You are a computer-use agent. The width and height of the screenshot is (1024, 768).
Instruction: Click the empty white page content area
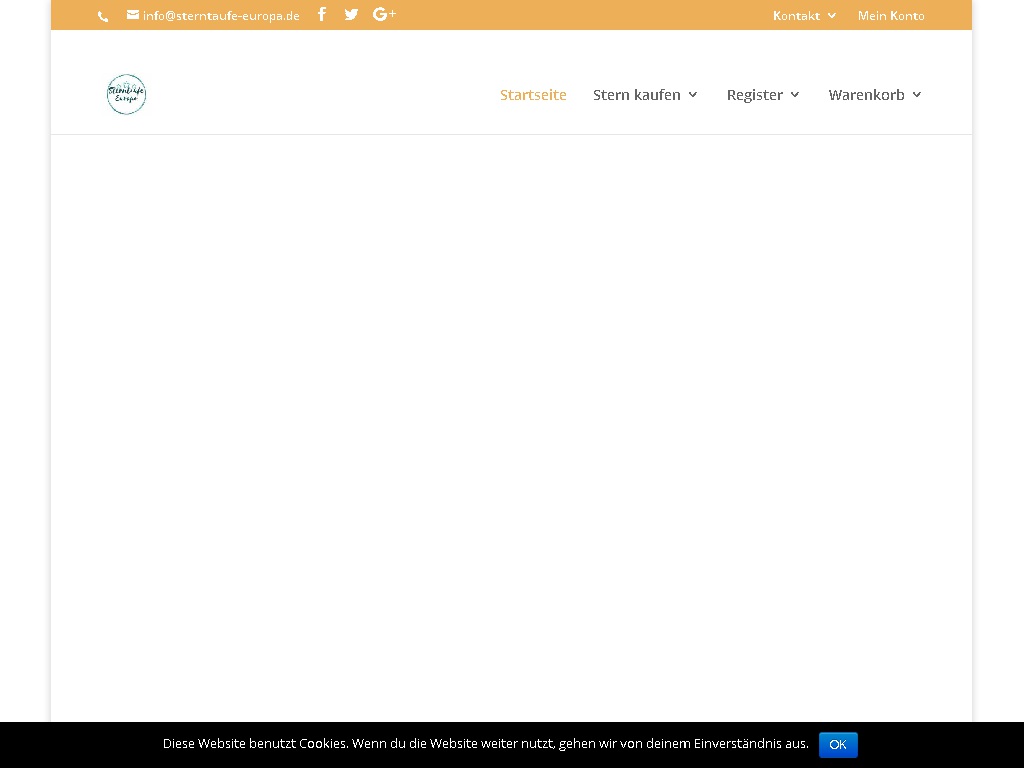[x=511, y=420]
